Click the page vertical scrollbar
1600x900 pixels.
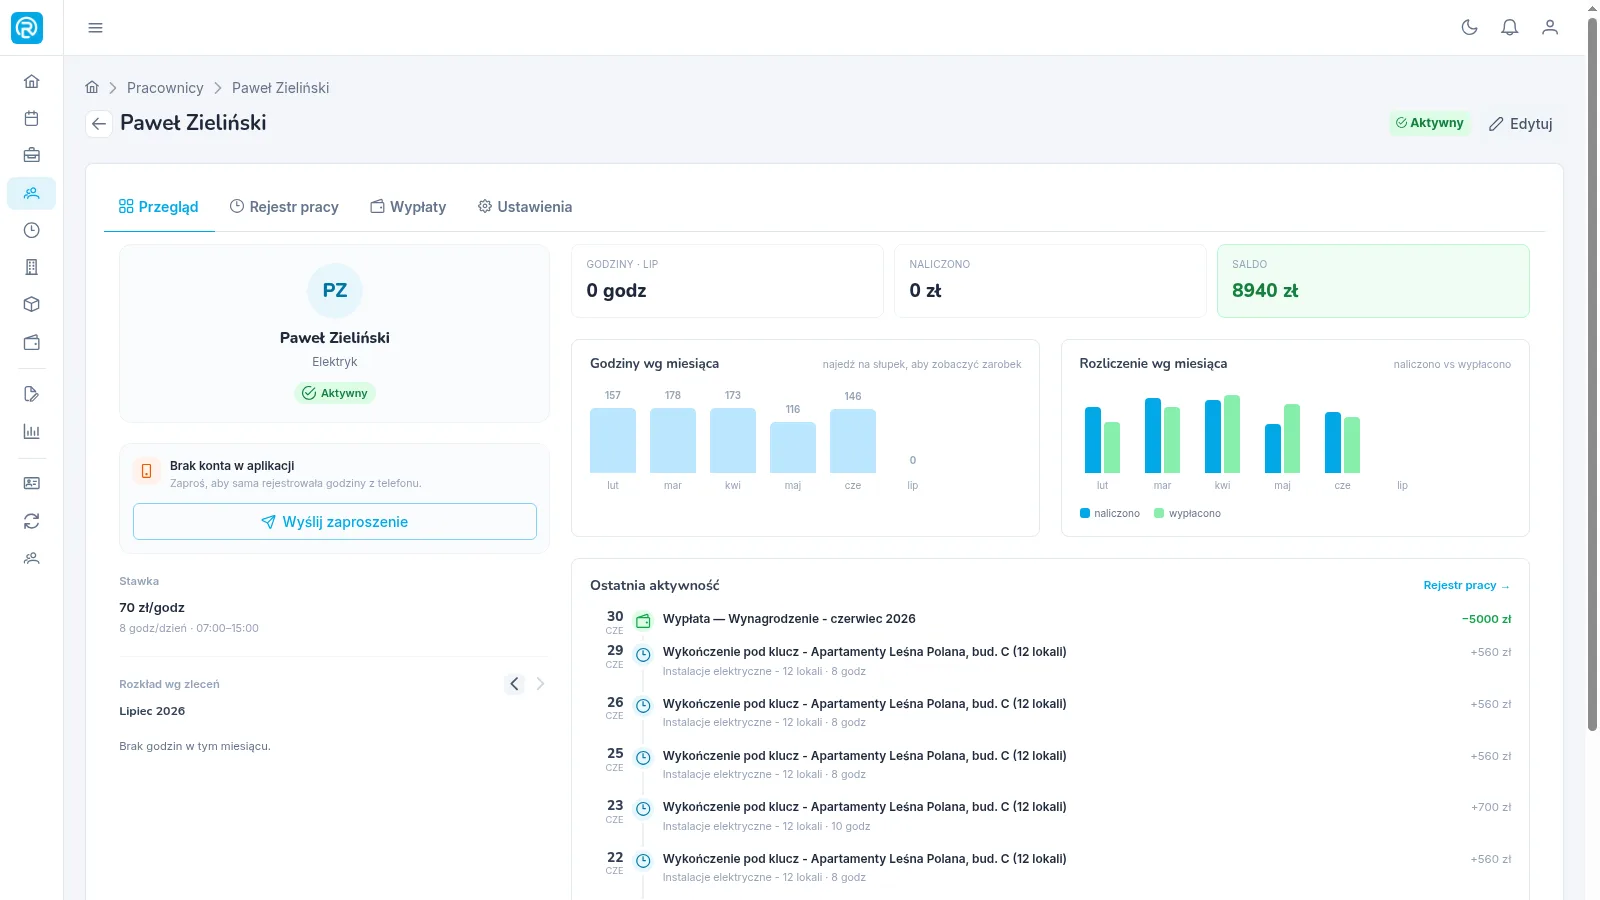coord(1592,370)
